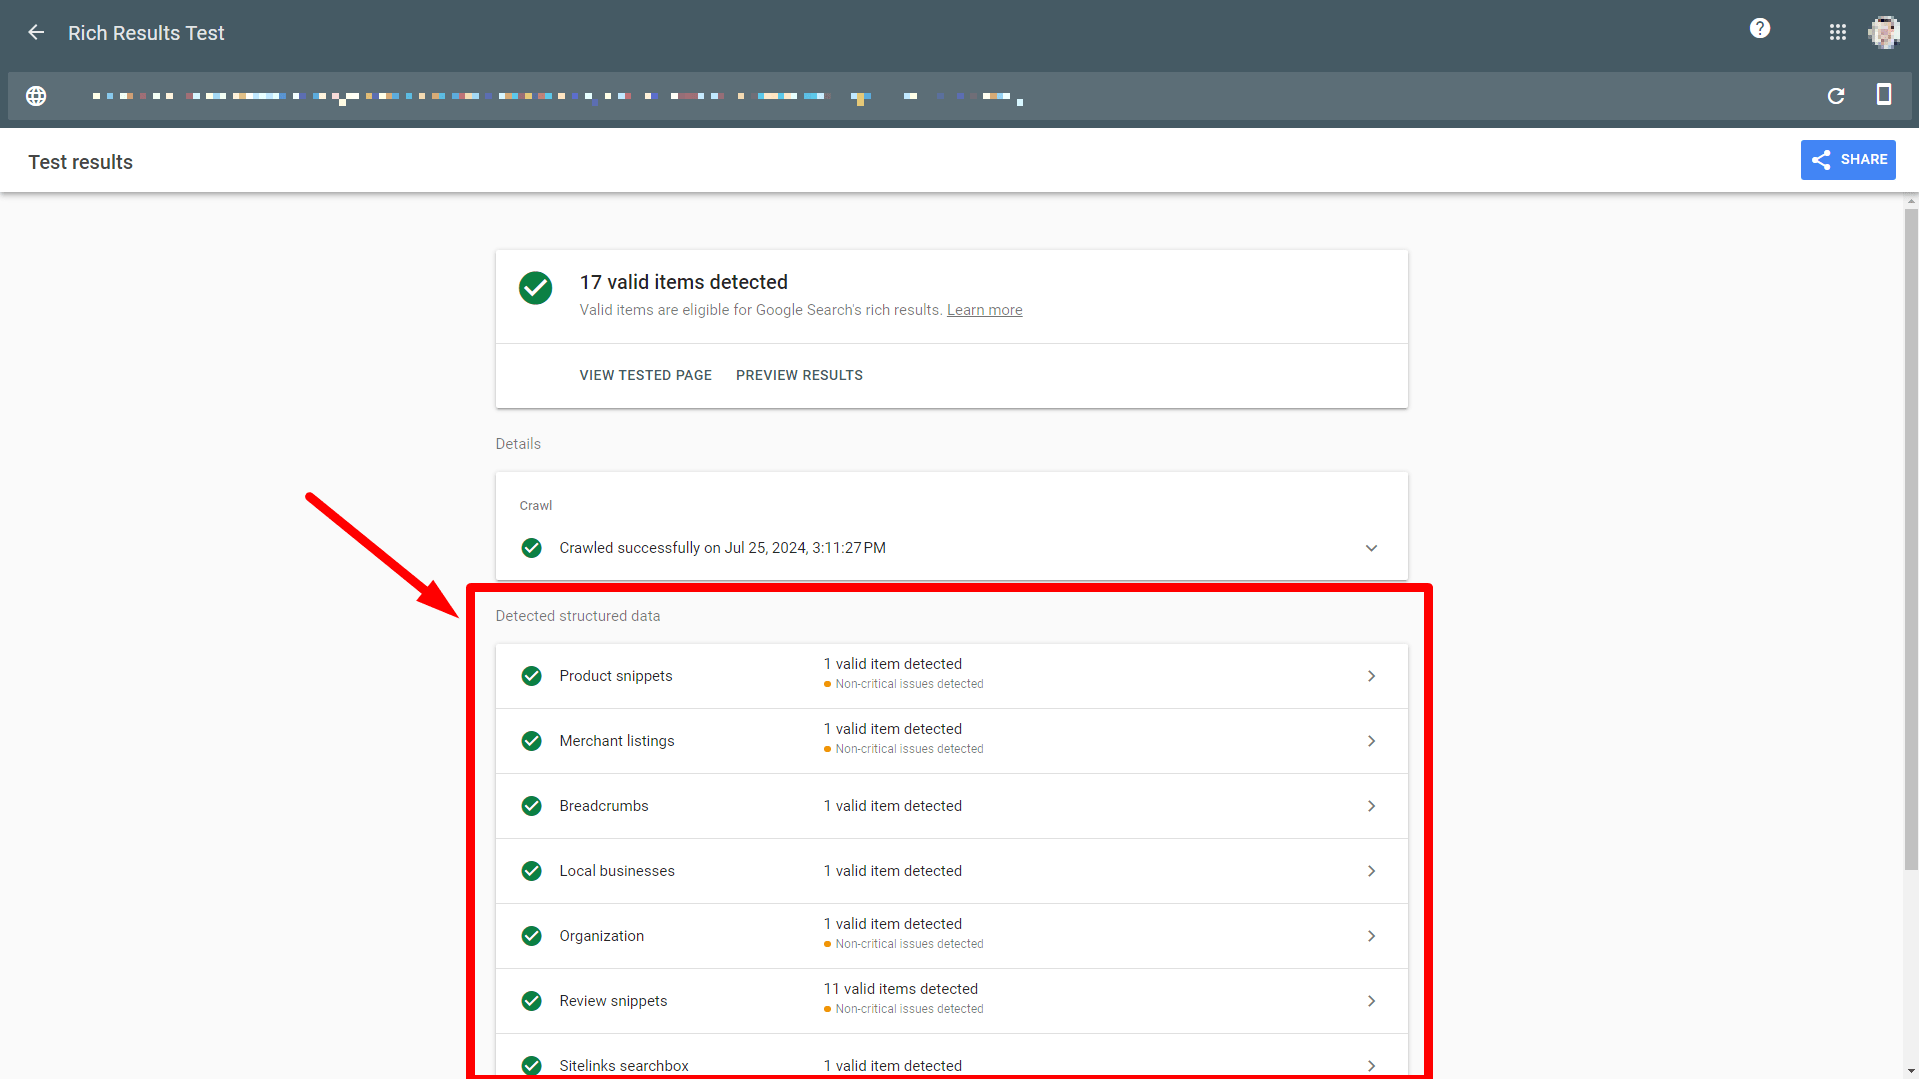Select the Breadcrumbs label
Image resolution: width=1919 pixels, height=1079 pixels.
(x=604, y=806)
